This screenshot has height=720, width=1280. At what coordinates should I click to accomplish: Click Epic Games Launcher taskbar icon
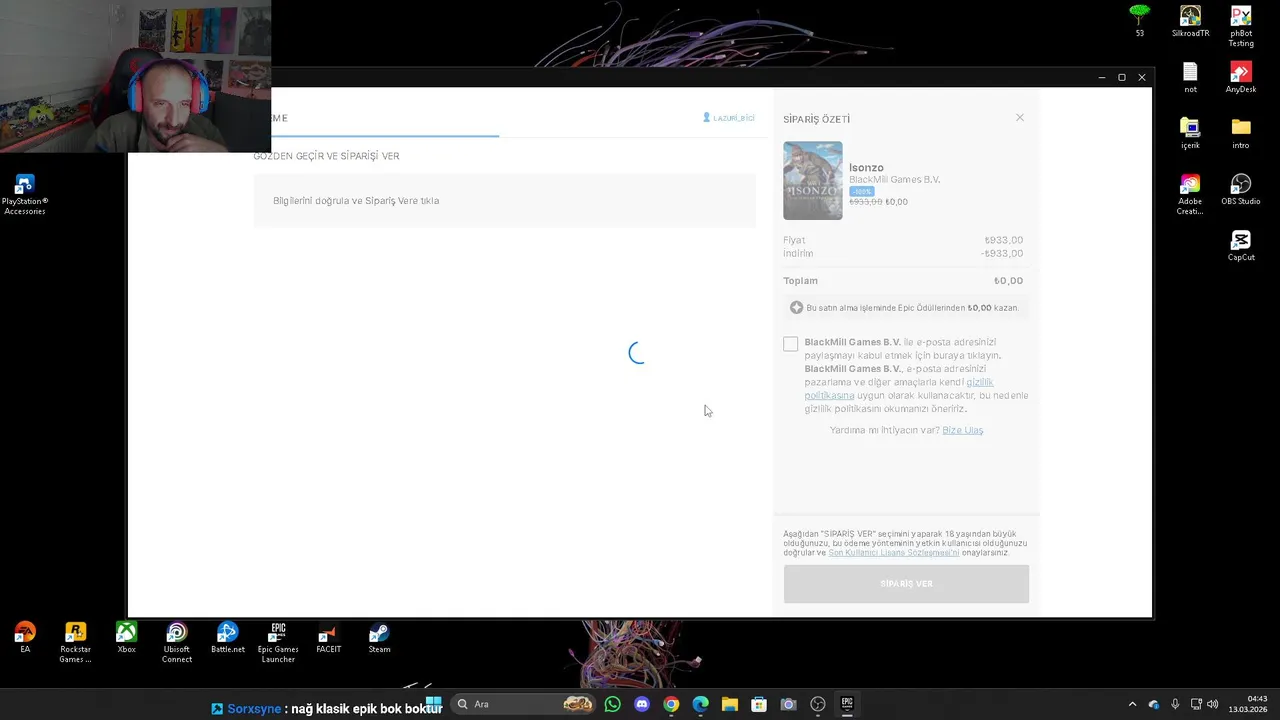(x=847, y=704)
